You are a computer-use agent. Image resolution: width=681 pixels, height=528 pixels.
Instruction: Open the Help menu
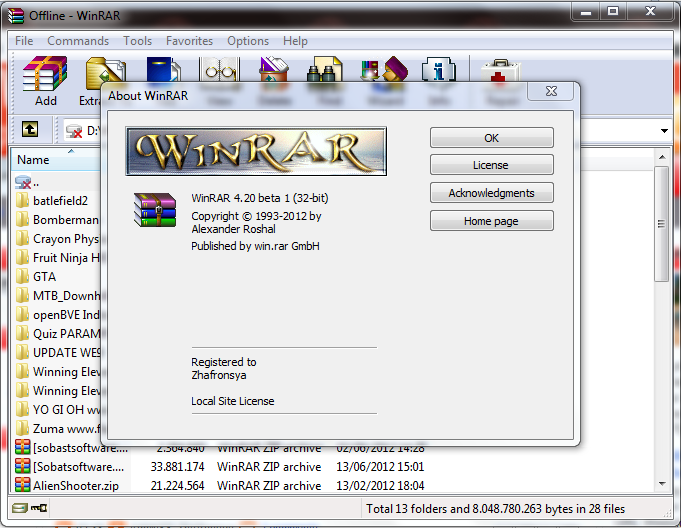coord(295,41)
